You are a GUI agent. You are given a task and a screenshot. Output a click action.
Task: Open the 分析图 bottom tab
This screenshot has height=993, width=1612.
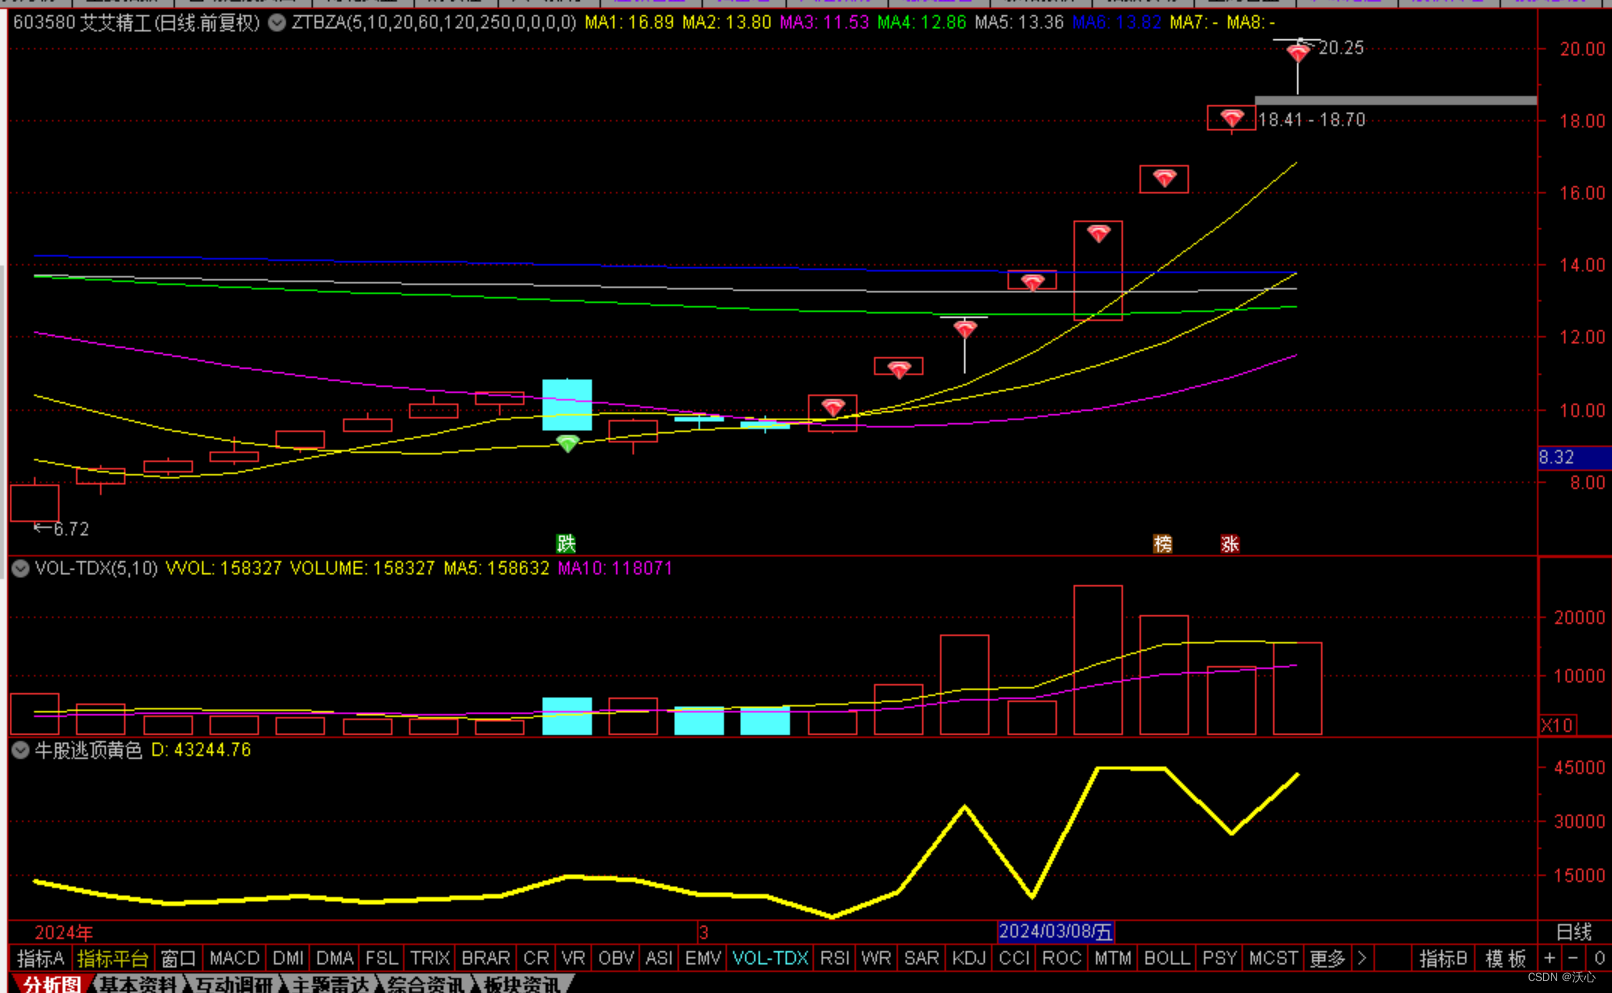(x=52, y=984)
